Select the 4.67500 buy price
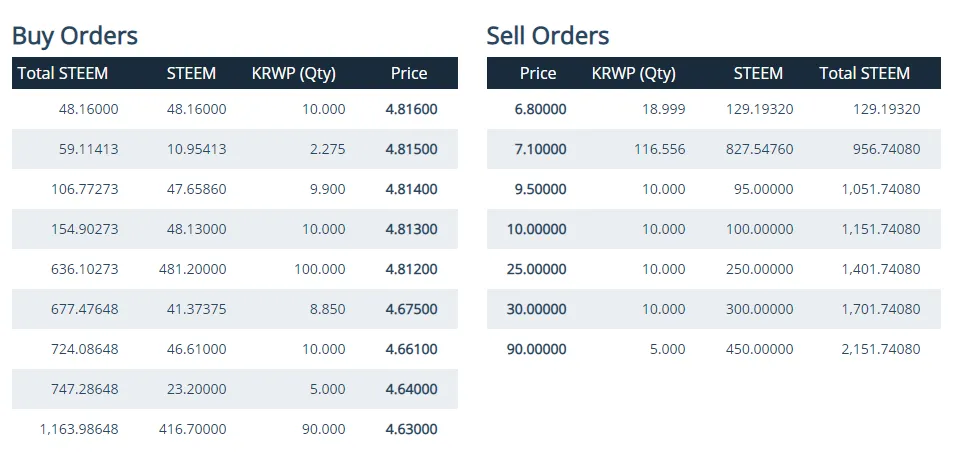Viewport: 963px width, 455px height. coord(411,309)
